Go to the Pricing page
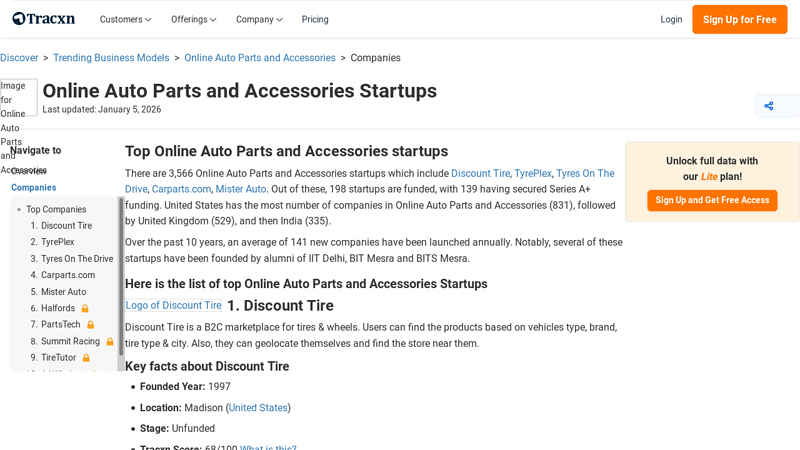Screen dimensions: 800x450 click(315, 19)
